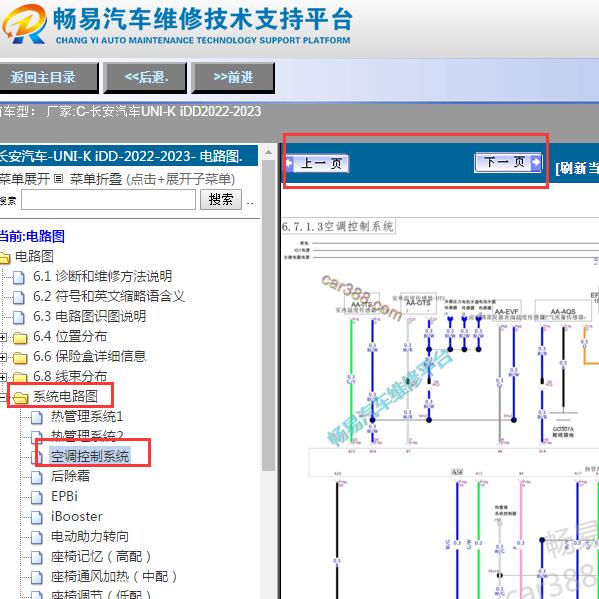Click document icon beside 6.1 诊断和维修方法说明

[x=19, y=277]
